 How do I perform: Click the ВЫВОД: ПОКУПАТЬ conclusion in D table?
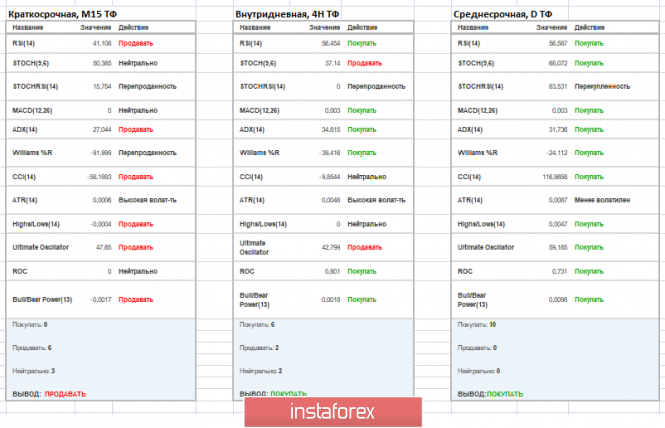[490, 394]
